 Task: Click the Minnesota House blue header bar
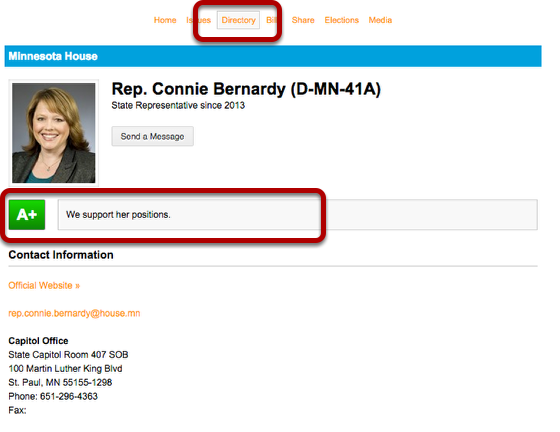tap(273, 56)
